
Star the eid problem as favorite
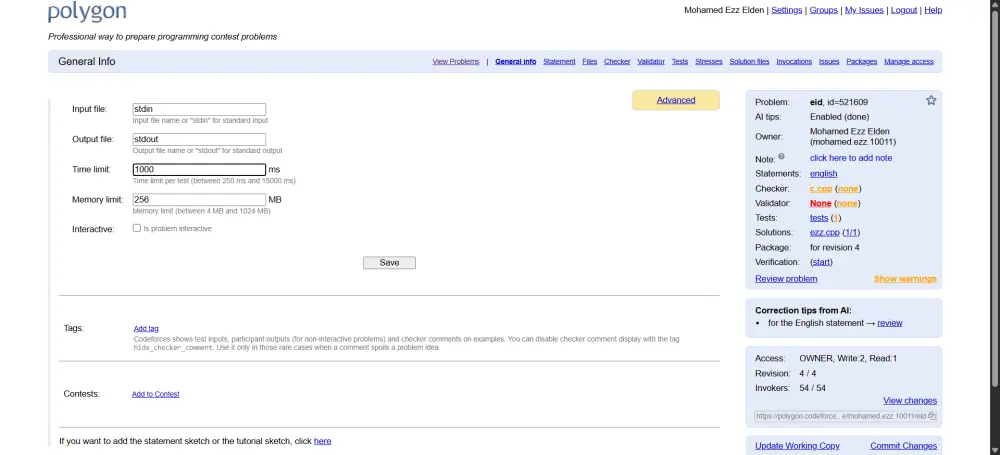[930, 100]
